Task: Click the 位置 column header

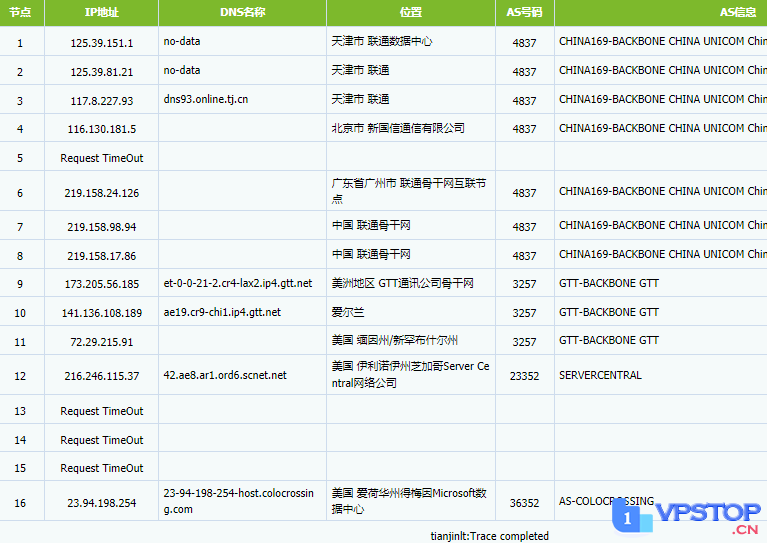Action: tap(411, 12)
